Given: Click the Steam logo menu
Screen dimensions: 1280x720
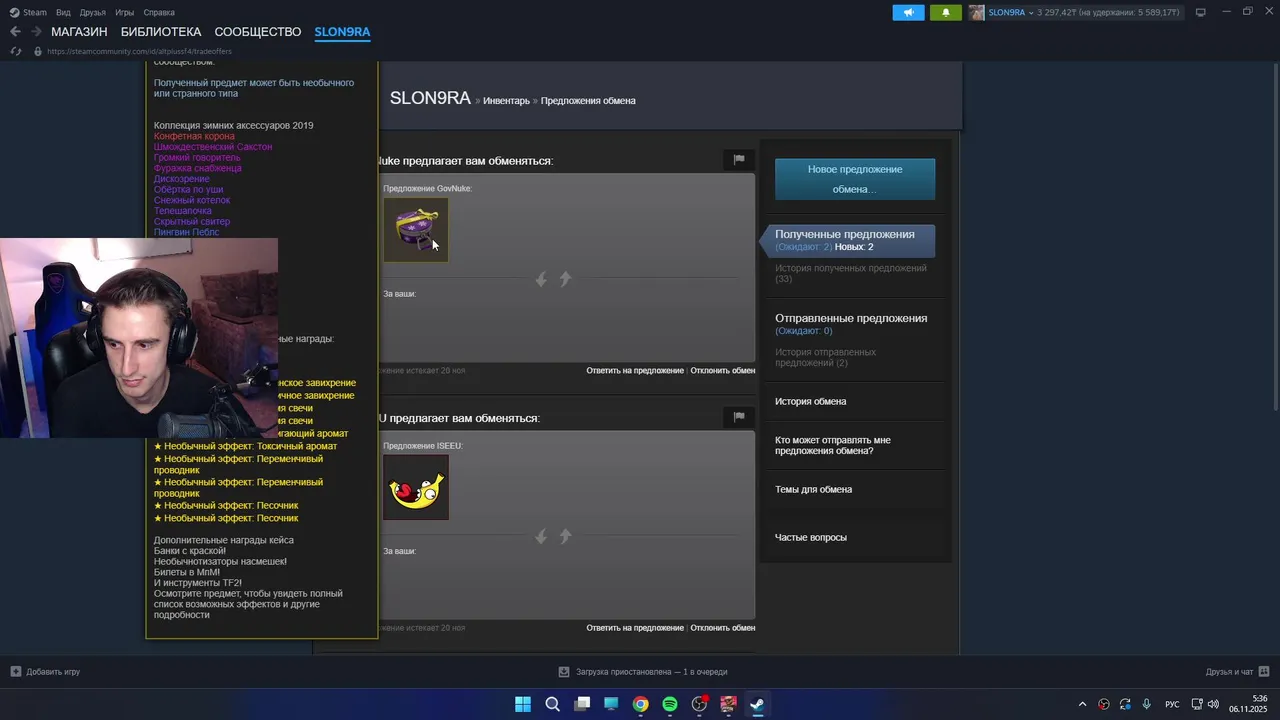Looking at the screenshot, I should click(x=28, y=13).
